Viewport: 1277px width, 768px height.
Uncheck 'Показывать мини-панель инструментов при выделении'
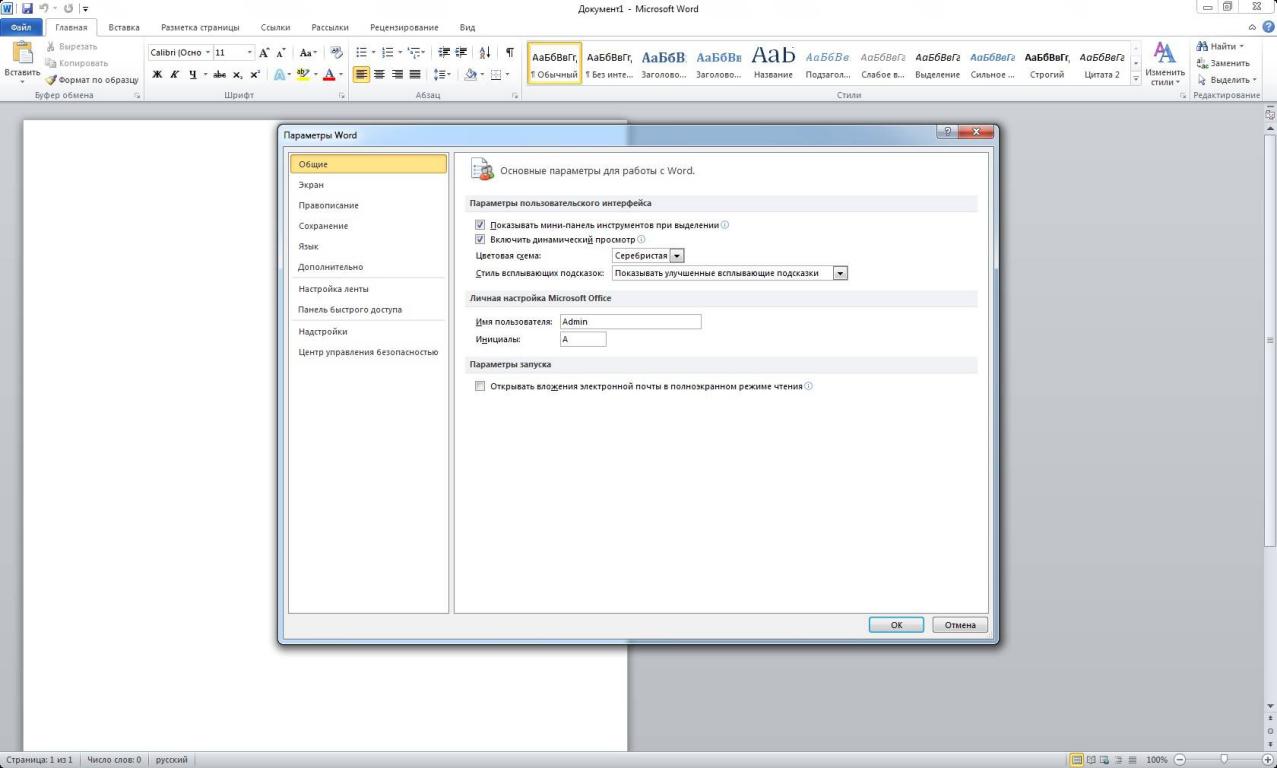[480, 225]
